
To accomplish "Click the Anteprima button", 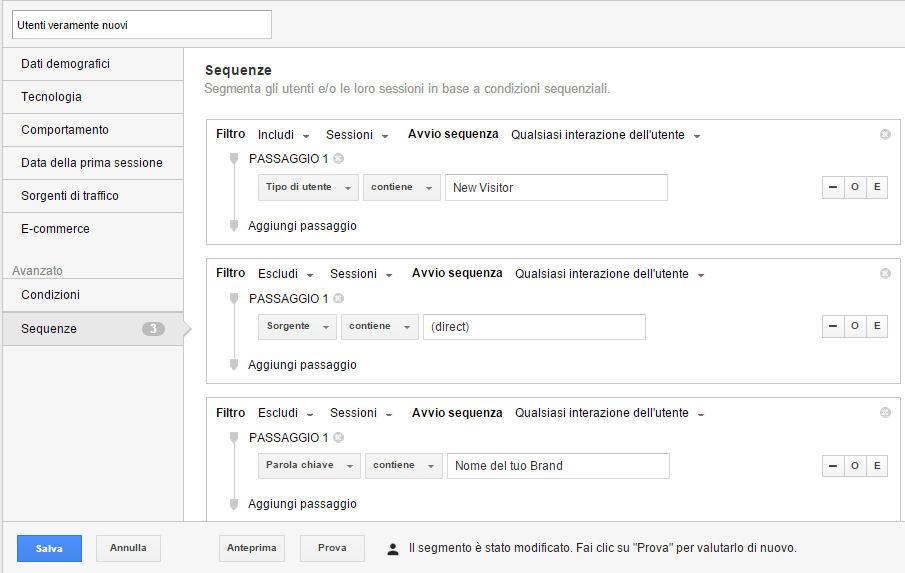I will [252, 548].
